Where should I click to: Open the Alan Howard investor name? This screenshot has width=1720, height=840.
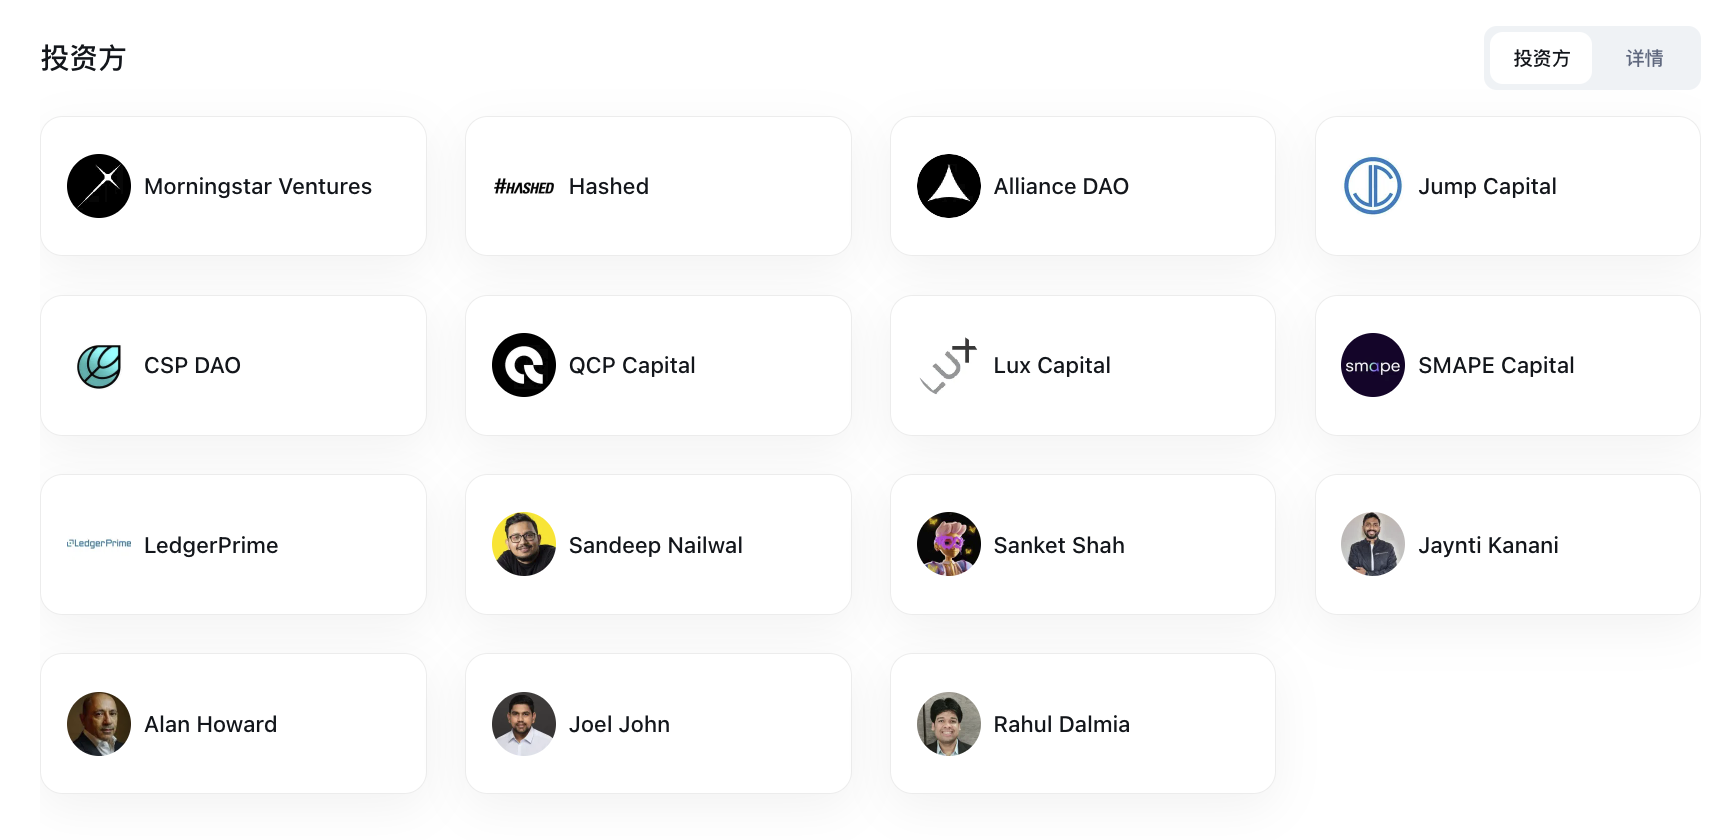[x=211, y=724]
